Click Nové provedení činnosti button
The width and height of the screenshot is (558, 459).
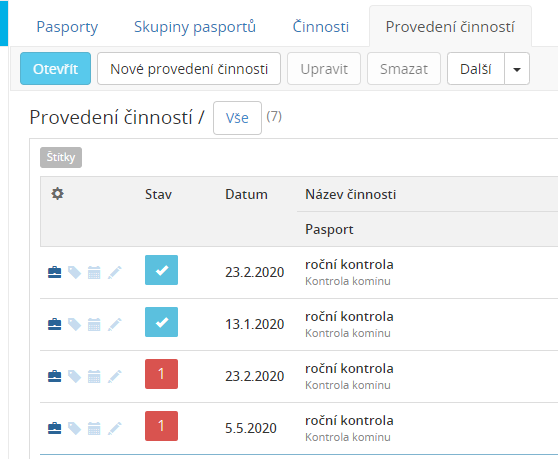point(189,69)
